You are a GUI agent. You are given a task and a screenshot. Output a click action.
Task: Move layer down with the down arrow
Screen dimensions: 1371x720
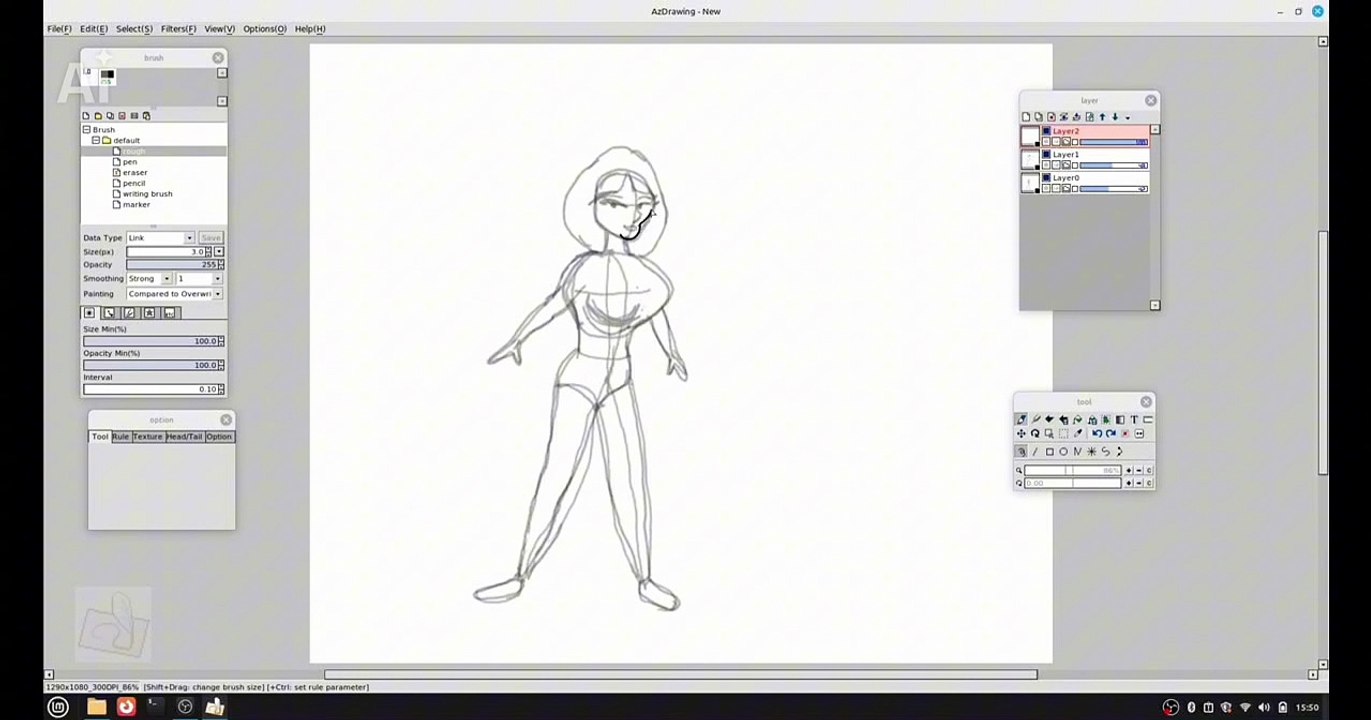[1115, 117]
